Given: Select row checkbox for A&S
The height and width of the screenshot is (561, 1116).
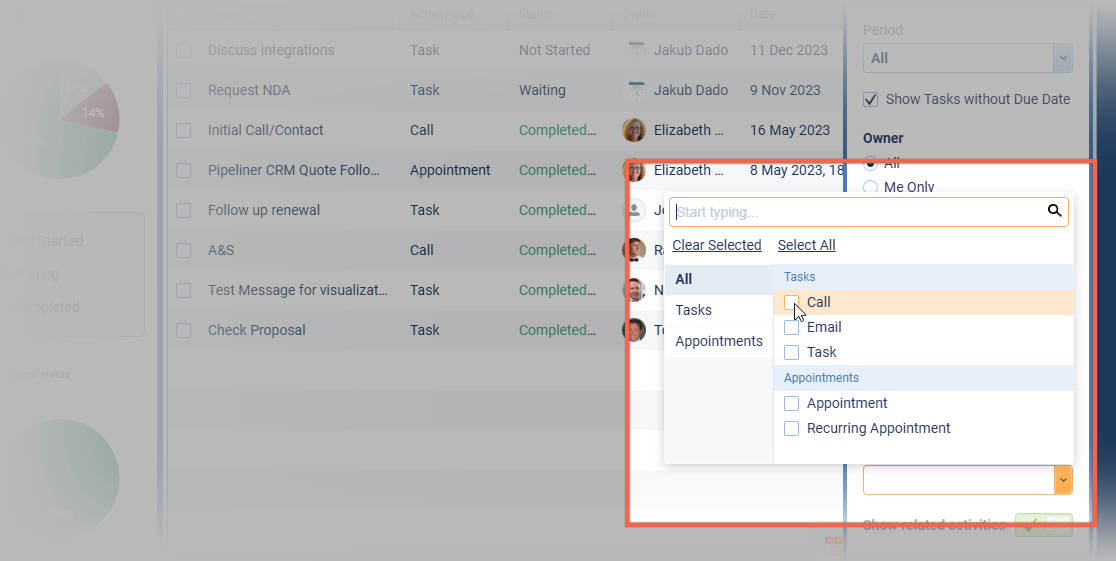Looking at the screenshot, I should [184, 251].
